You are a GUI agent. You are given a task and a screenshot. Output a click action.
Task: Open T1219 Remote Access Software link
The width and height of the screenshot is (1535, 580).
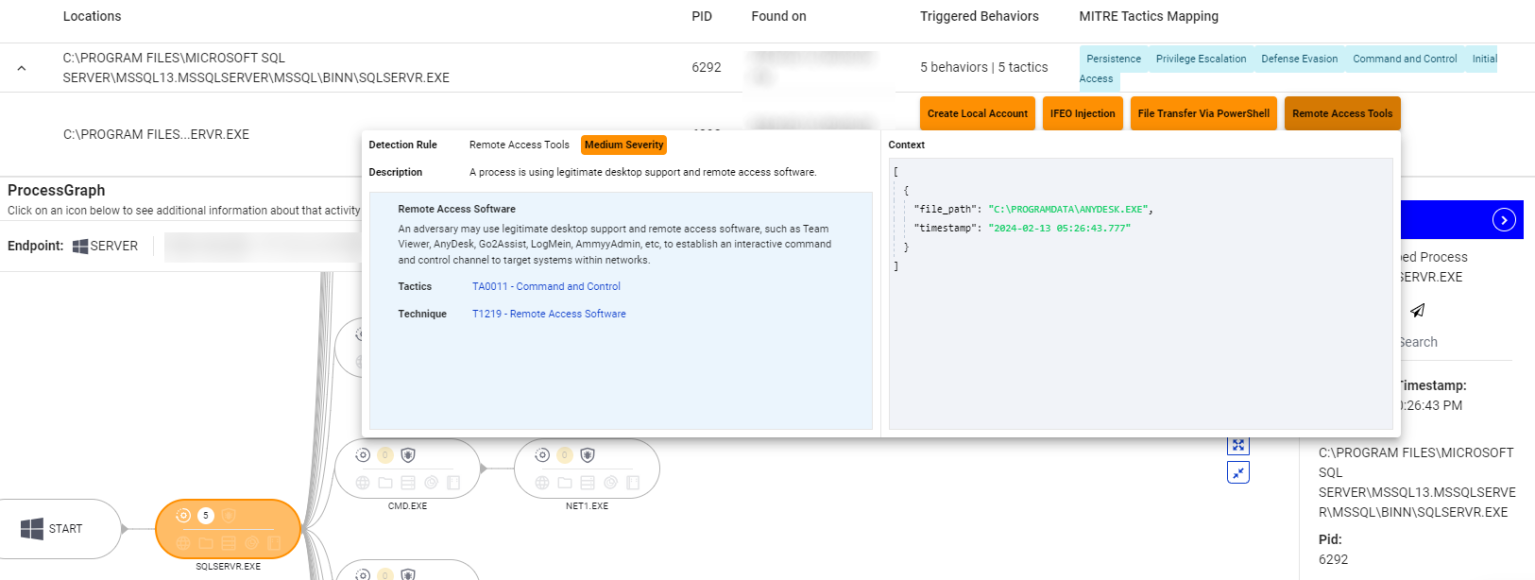coord(549,314)
